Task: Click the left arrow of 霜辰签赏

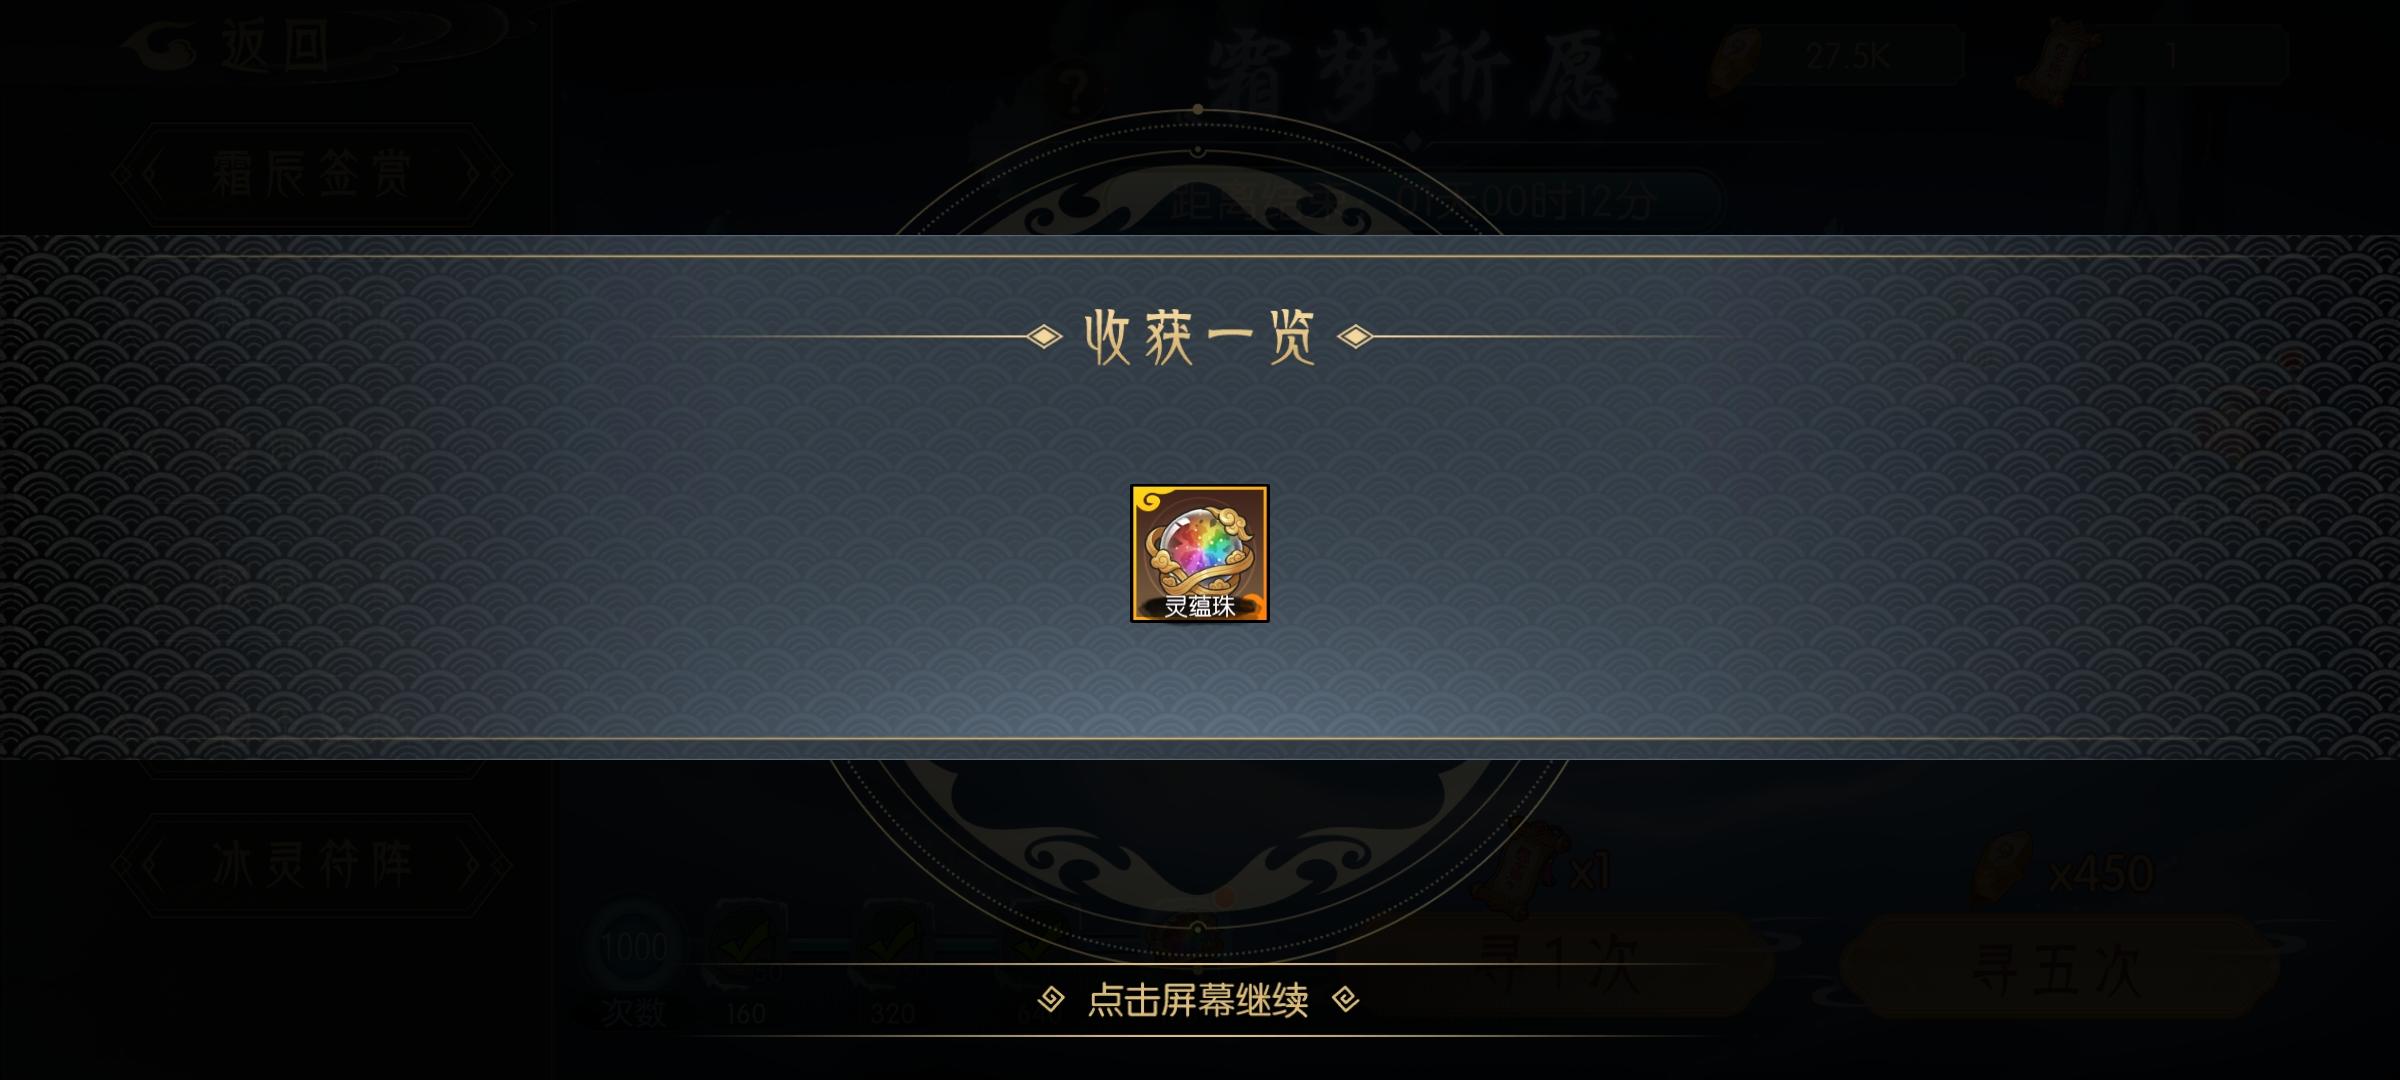Action: 152,175
